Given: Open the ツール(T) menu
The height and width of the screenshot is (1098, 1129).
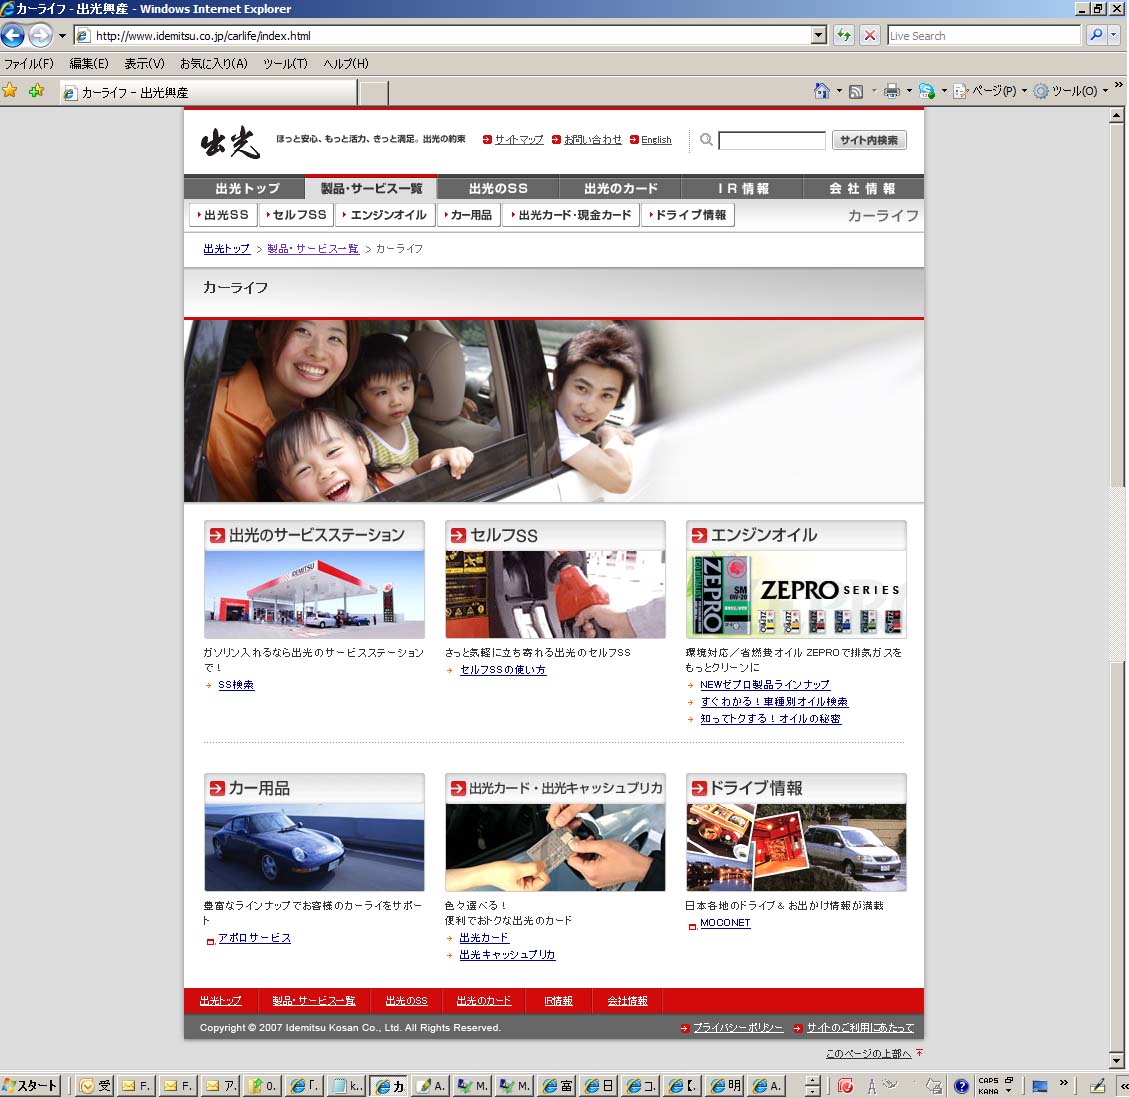Looking at the screenshot, I should coord(285,63).
